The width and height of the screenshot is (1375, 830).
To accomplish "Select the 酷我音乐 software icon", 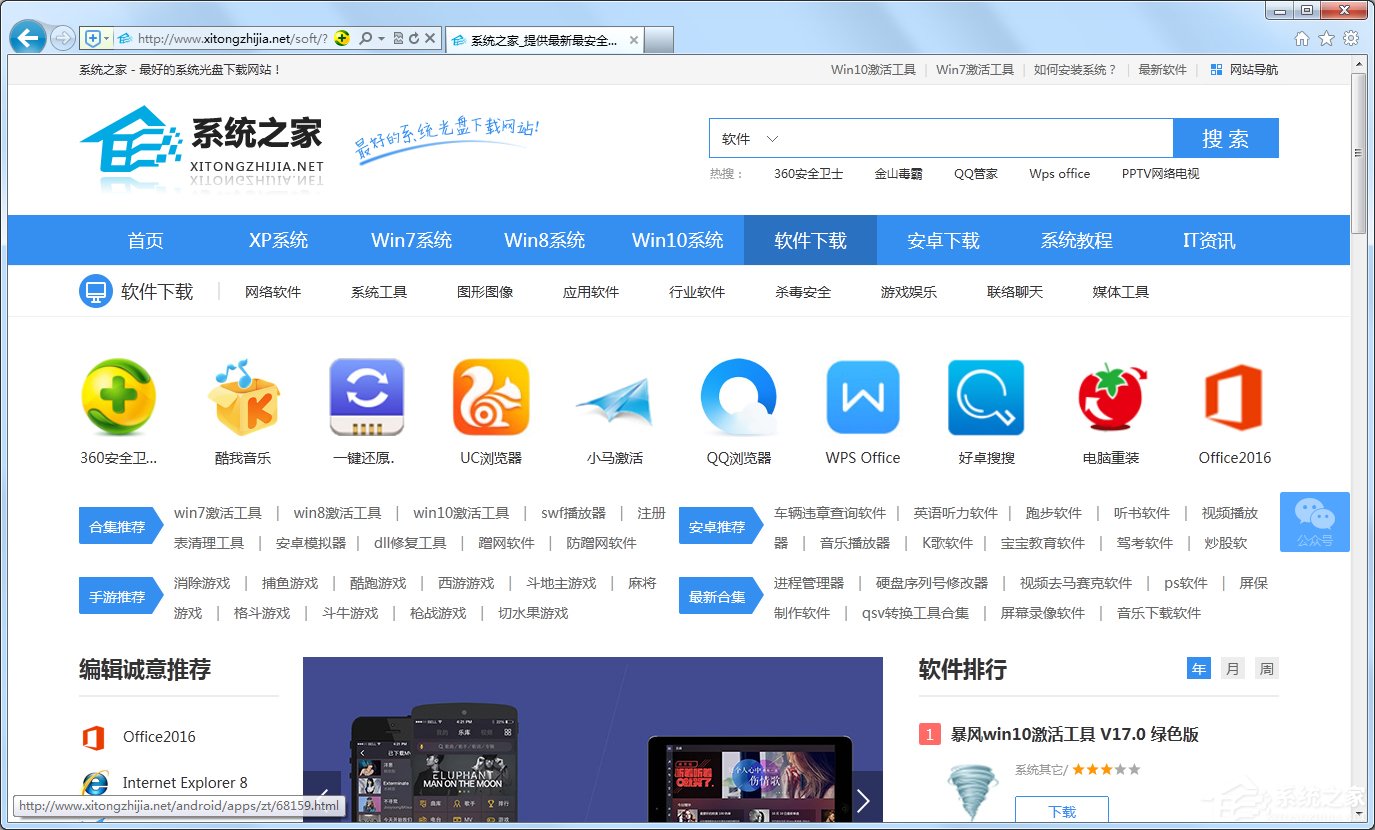I will pyautogui.click(x=242, y=397).
